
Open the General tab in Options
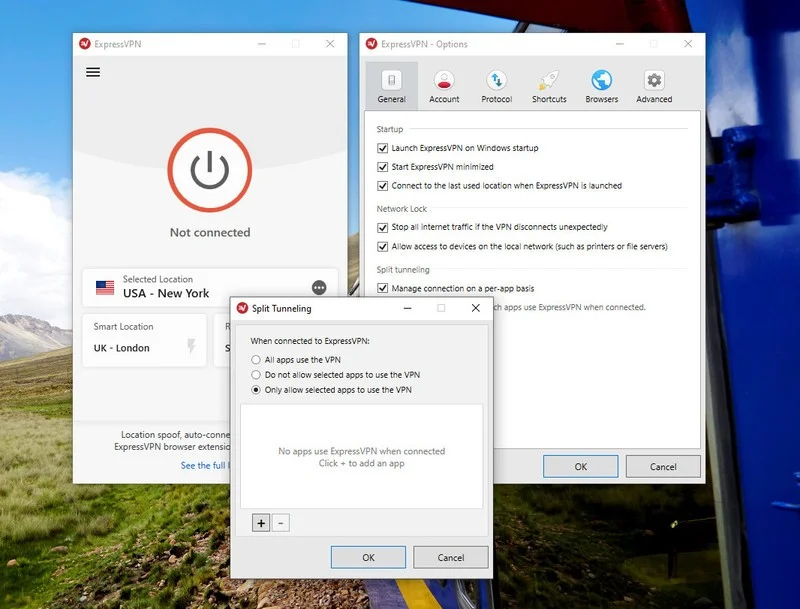coord(391,86)
